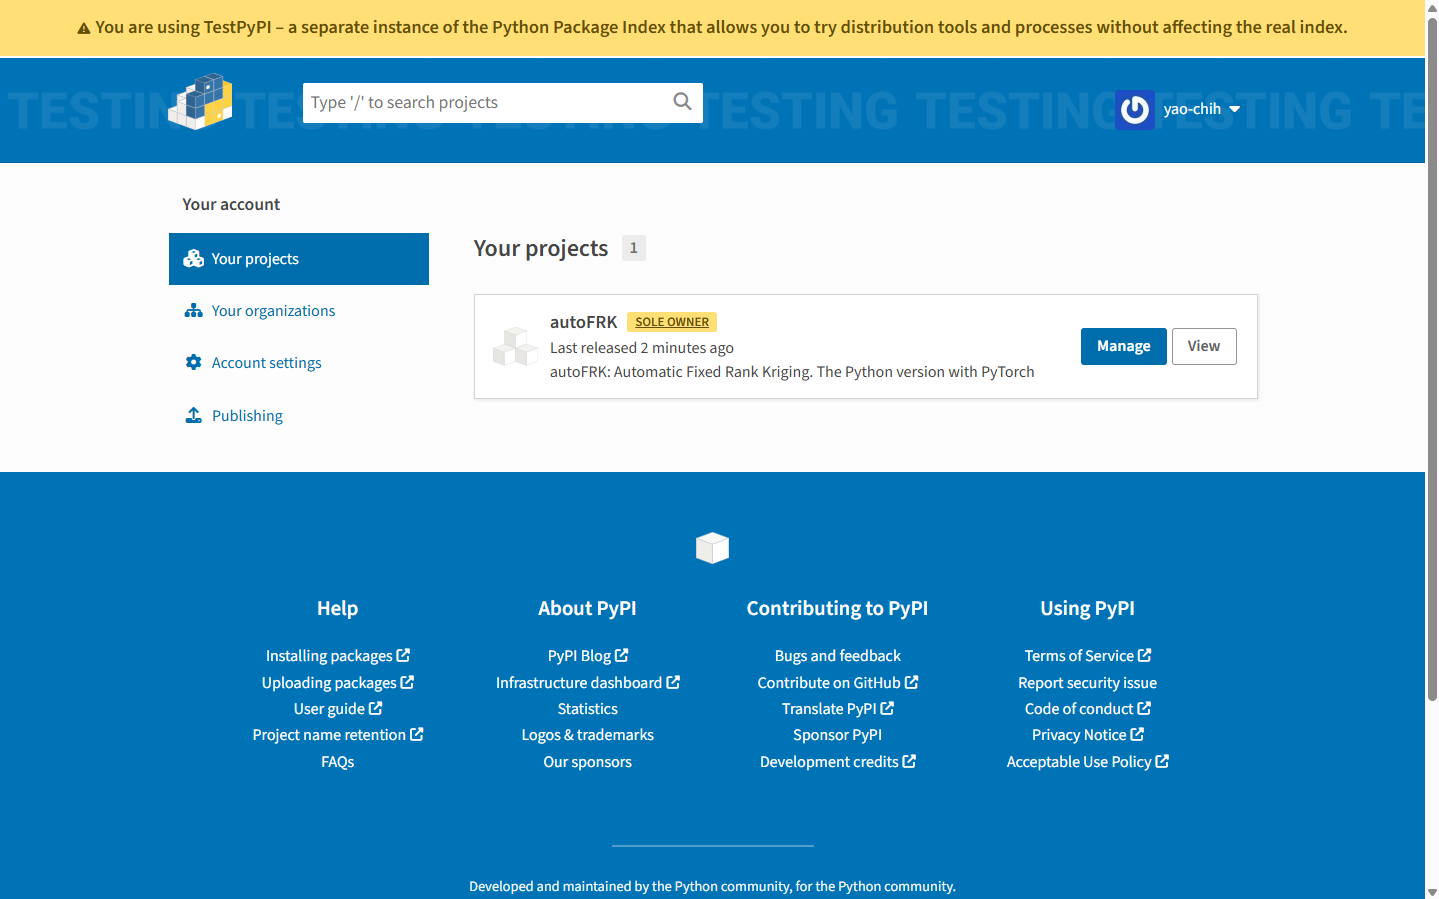Screen dimensions: 1439x899
Task: Click the gear icon for Account settings
Action: [194, 362]
